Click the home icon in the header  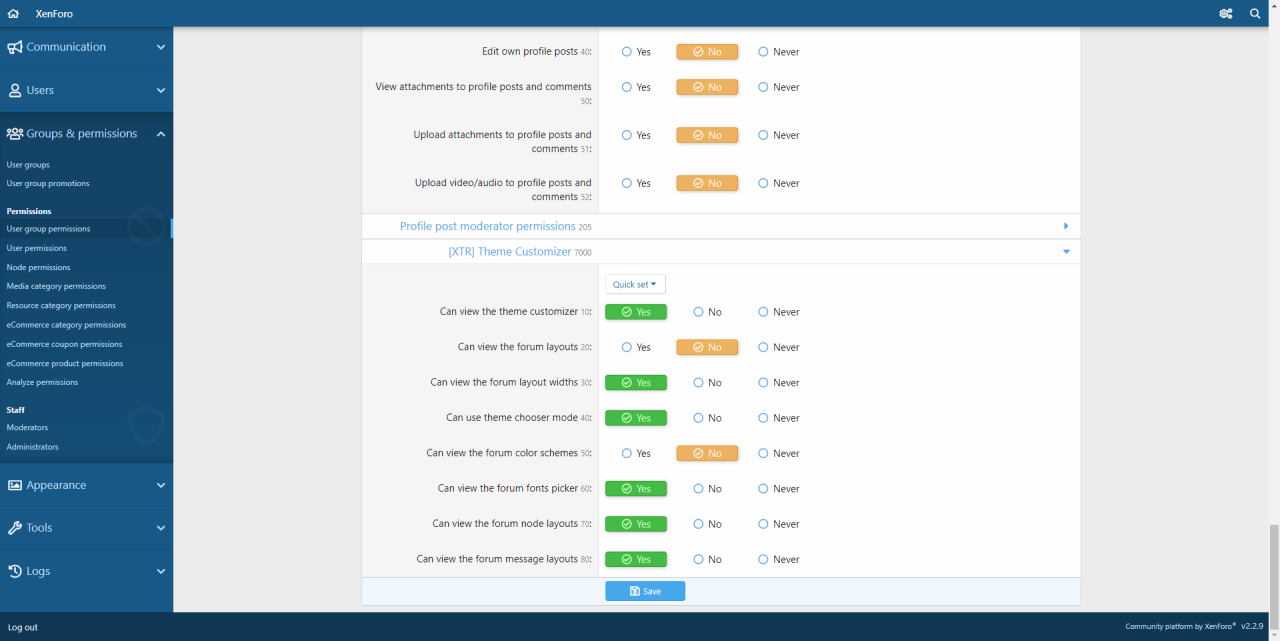[13, 14]
